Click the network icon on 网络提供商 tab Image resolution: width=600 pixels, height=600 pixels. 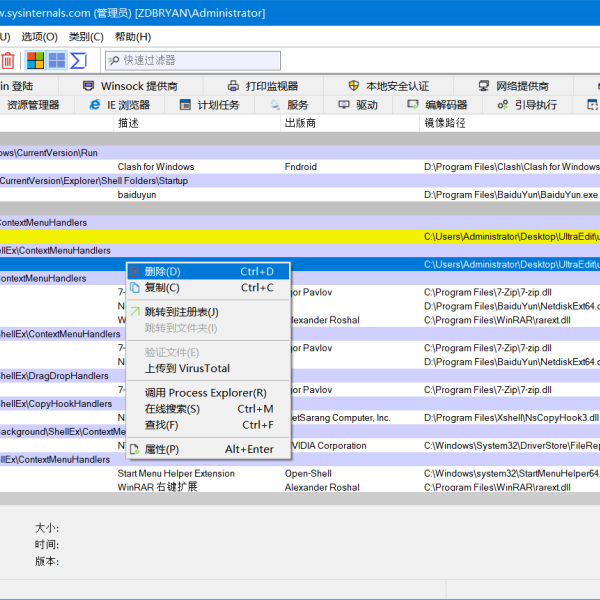pyautogui.click(x=484, y=86)
